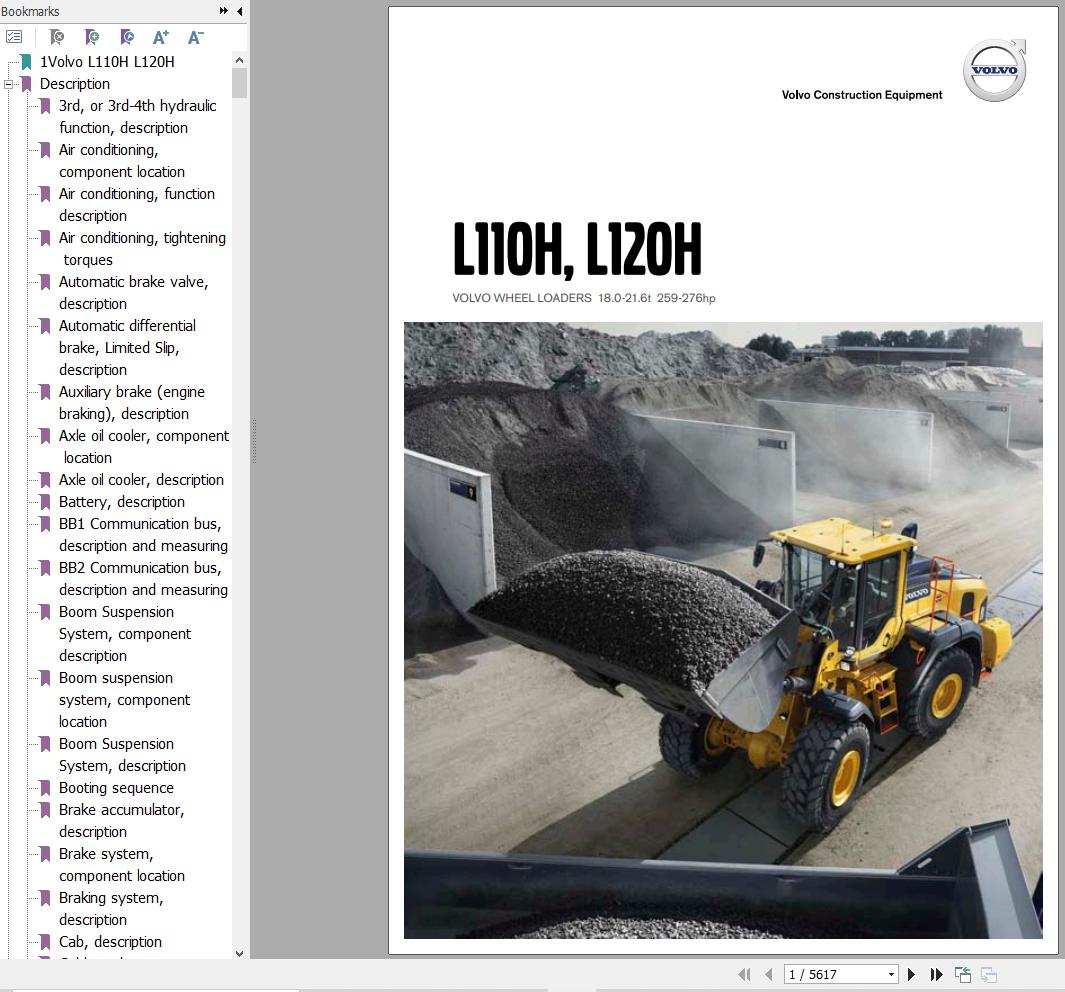Open Air conditioning, component location bookmark
The height and width of the screenshot is (992, 1065).
122,161
